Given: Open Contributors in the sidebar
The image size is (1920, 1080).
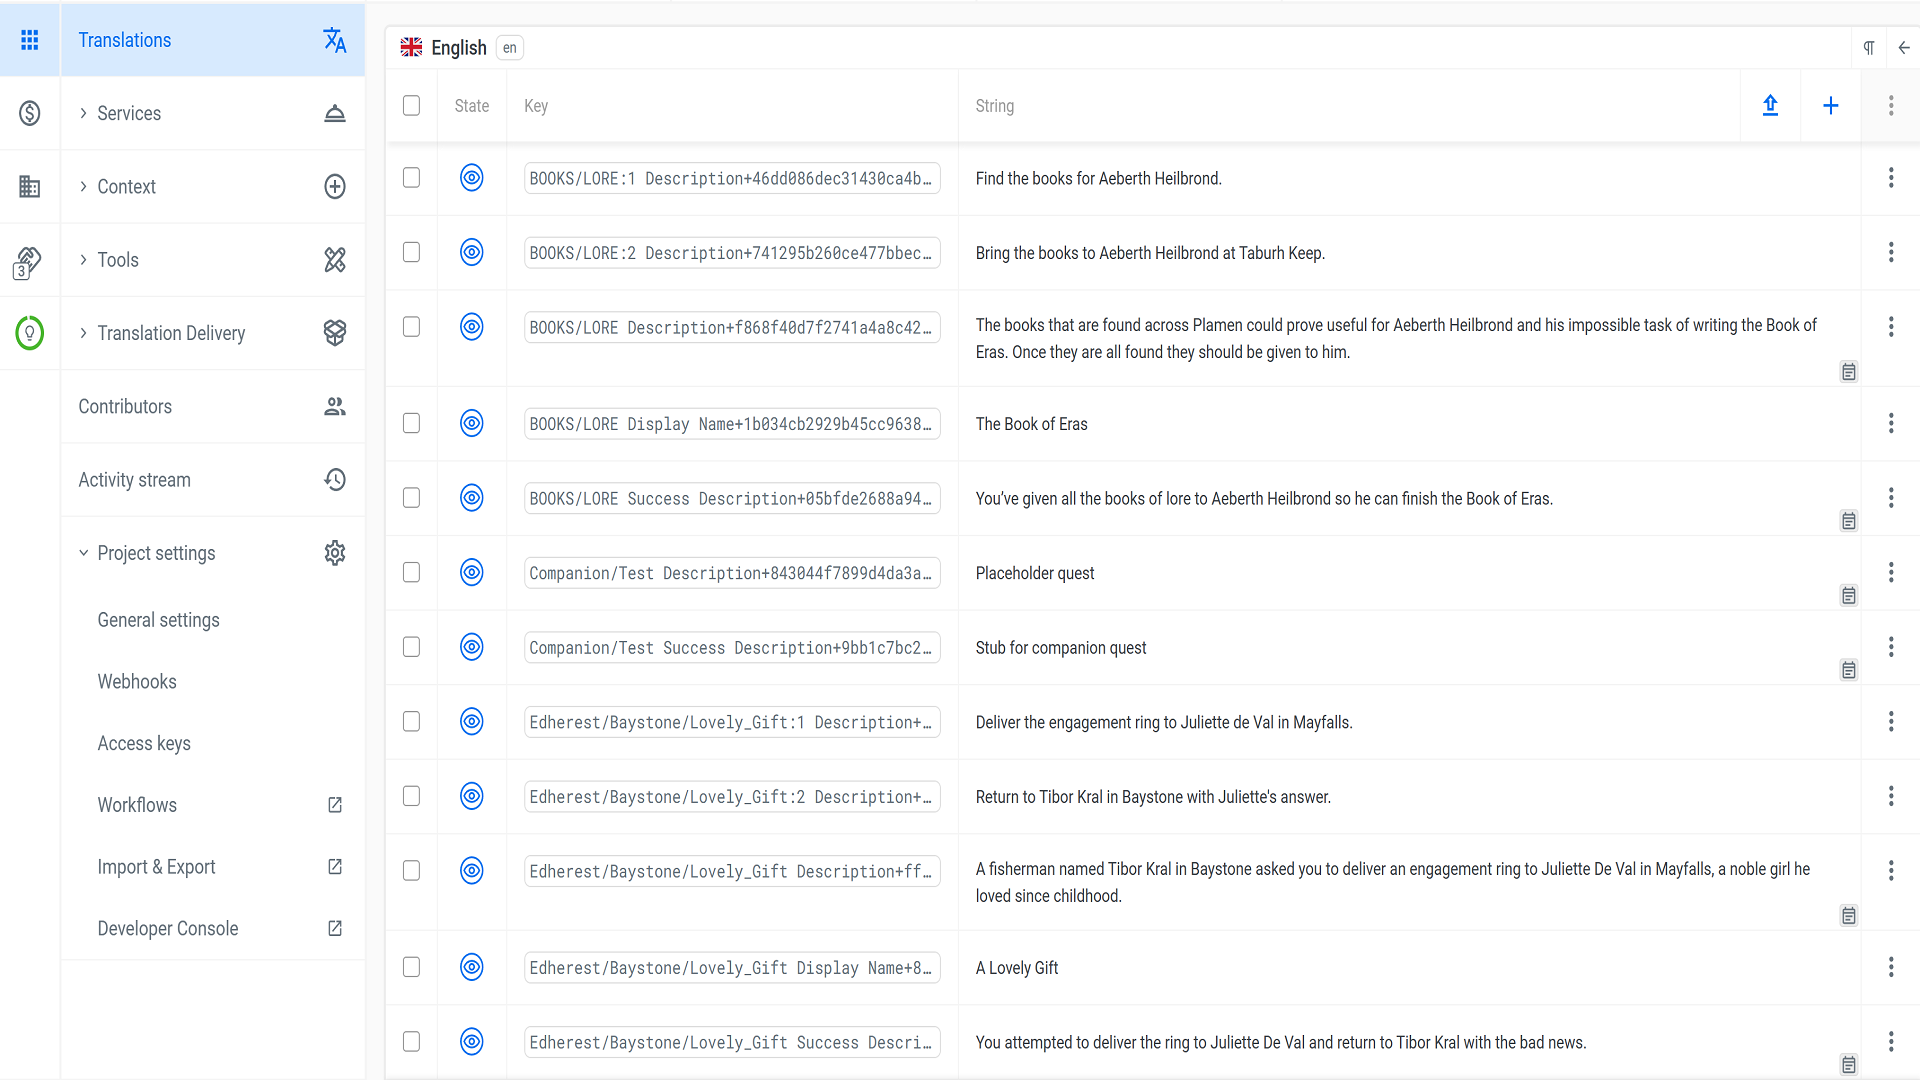Looking at the screenshot, I should point(212,406).
